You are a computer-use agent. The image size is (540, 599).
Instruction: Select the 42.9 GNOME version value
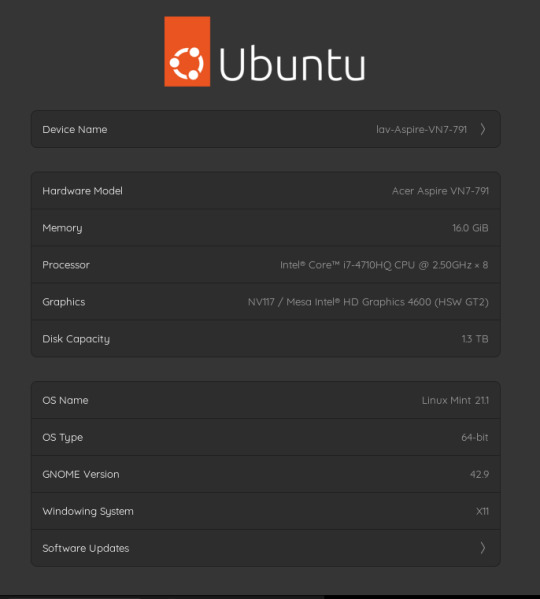(479, 474)
